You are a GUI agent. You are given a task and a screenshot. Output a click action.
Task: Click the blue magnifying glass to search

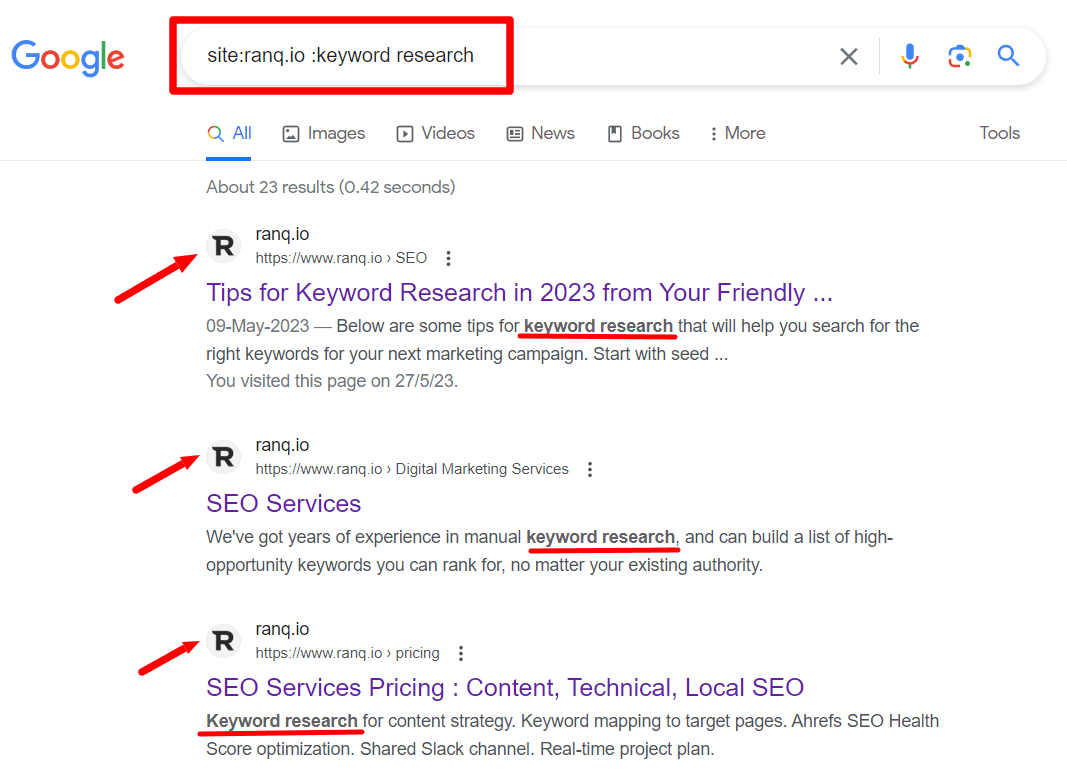pos(1007,56)
